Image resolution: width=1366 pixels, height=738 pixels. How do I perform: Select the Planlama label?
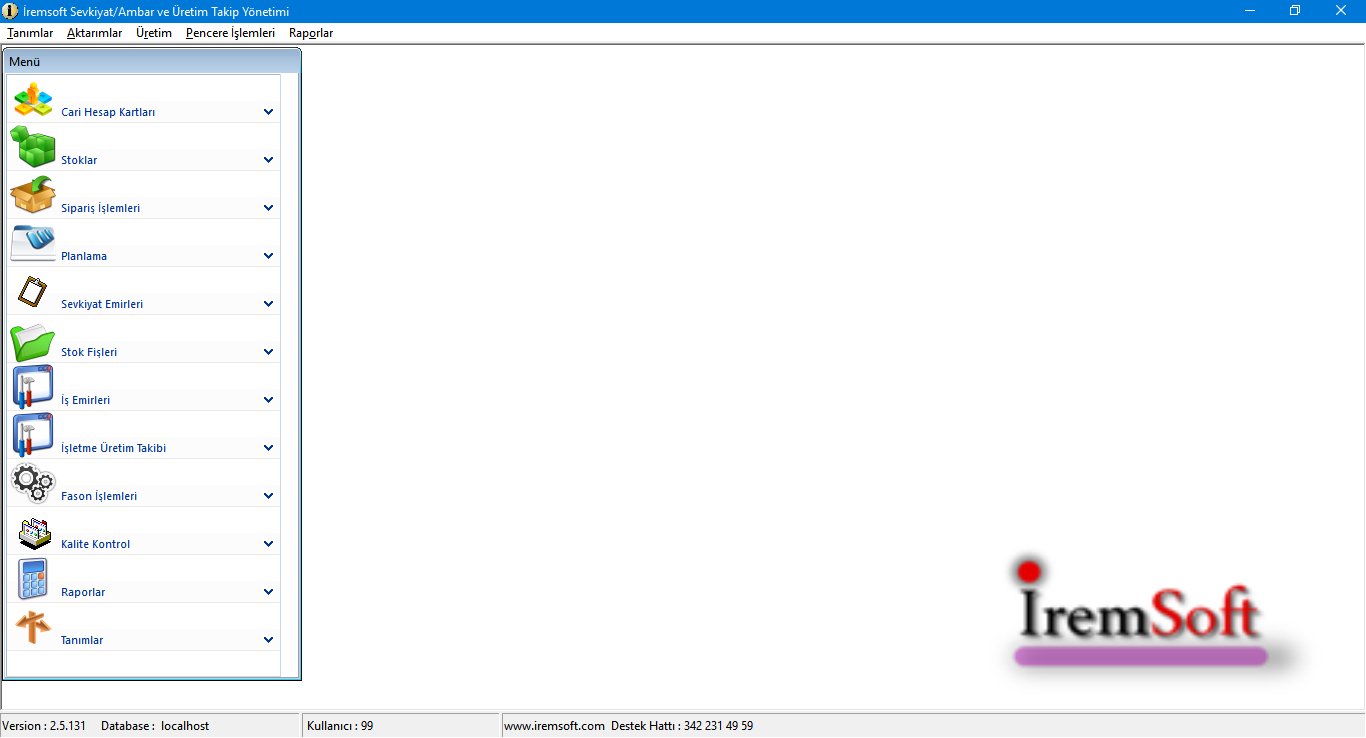pyautogui.click(x=84, y=257)
